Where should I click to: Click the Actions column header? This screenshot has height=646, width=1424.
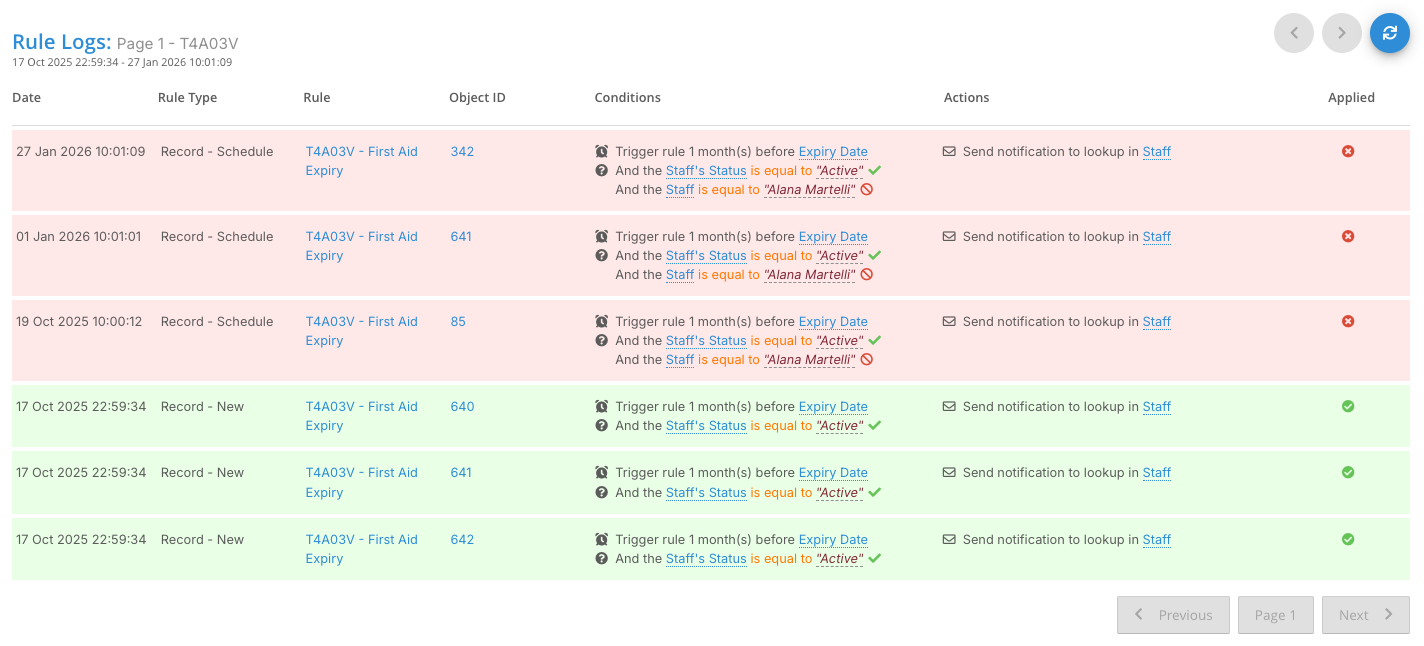coord(966,98)
